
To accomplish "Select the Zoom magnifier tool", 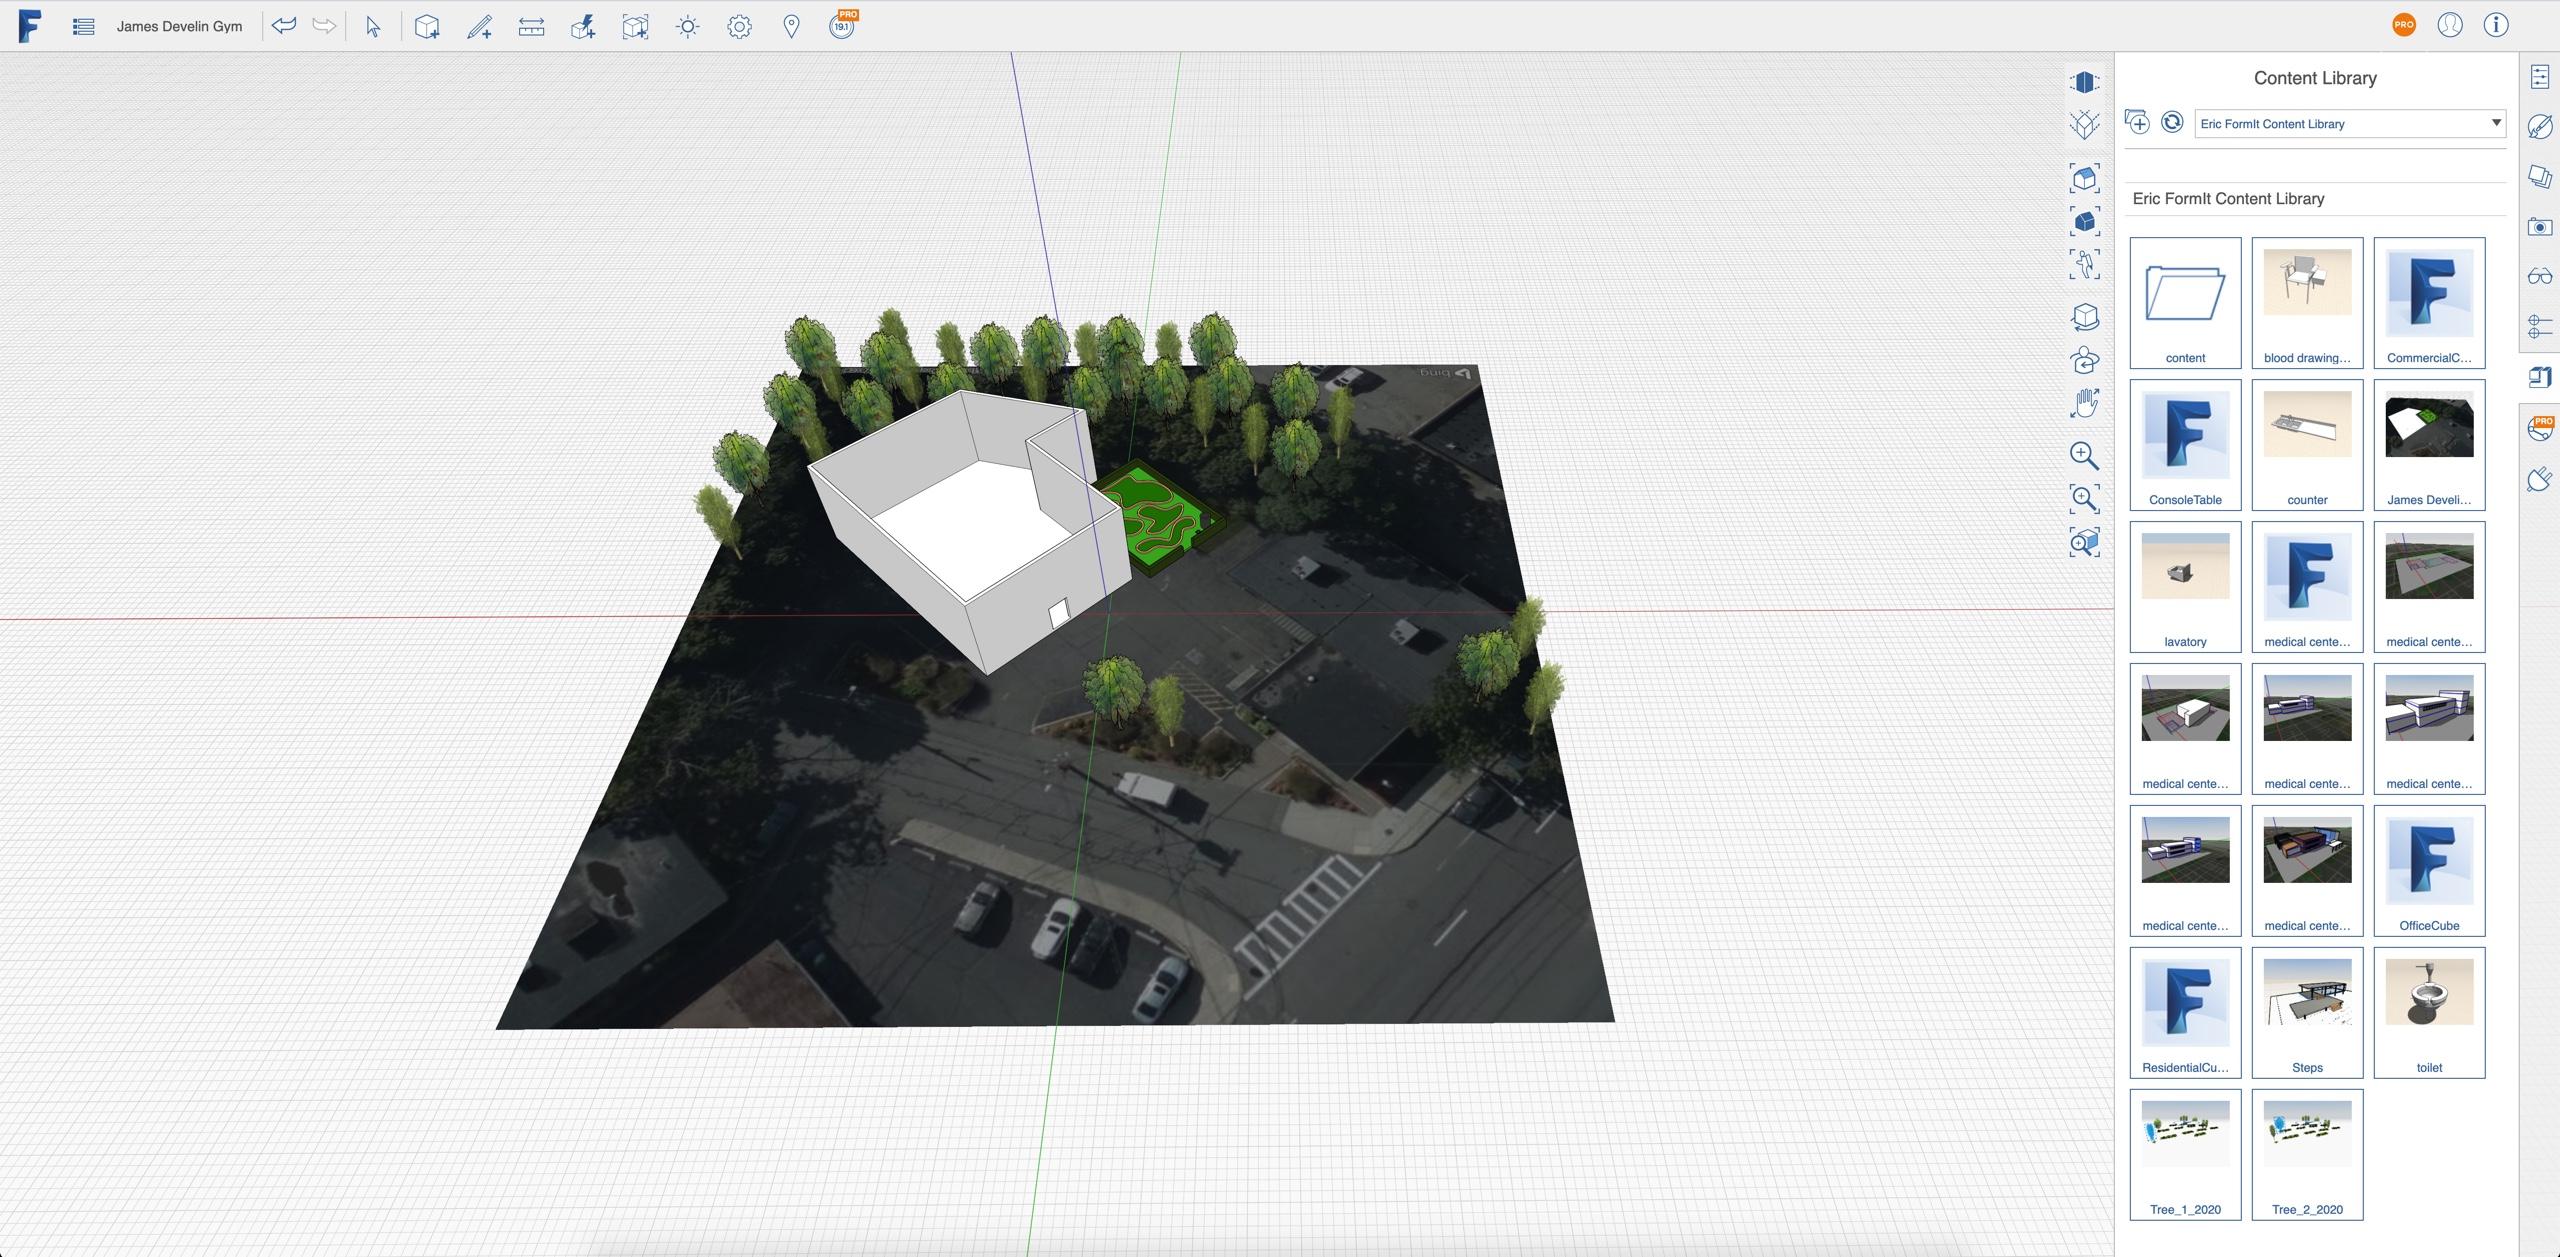I will click(2085, 456).
